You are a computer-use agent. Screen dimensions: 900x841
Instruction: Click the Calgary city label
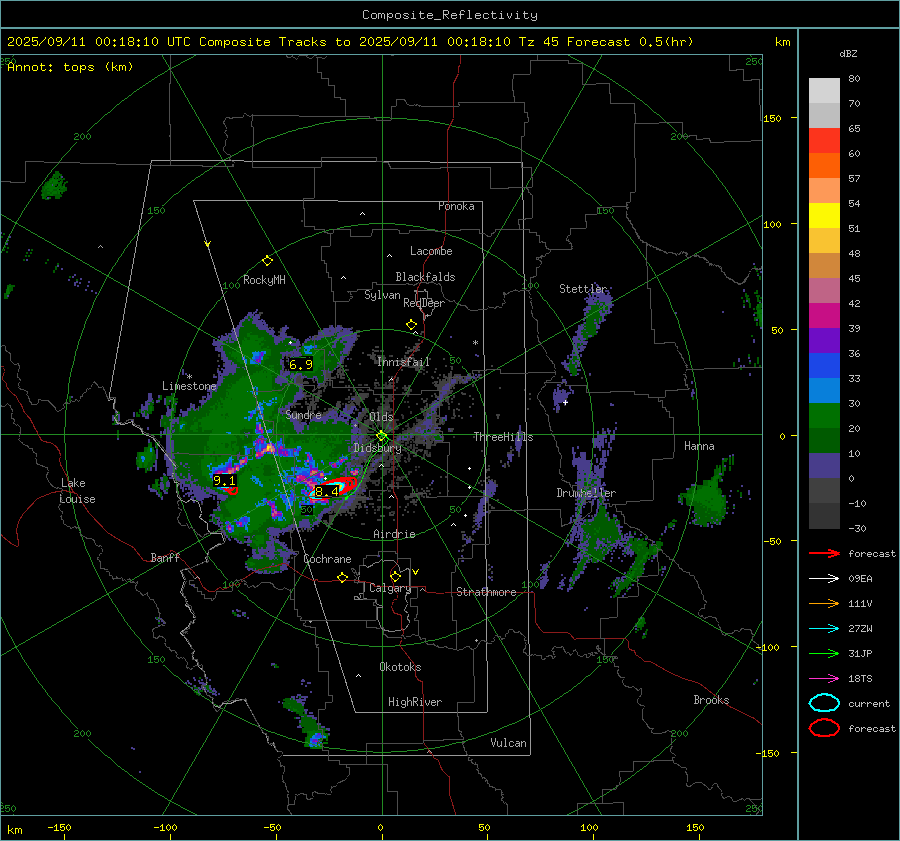[x=390, y=588]
